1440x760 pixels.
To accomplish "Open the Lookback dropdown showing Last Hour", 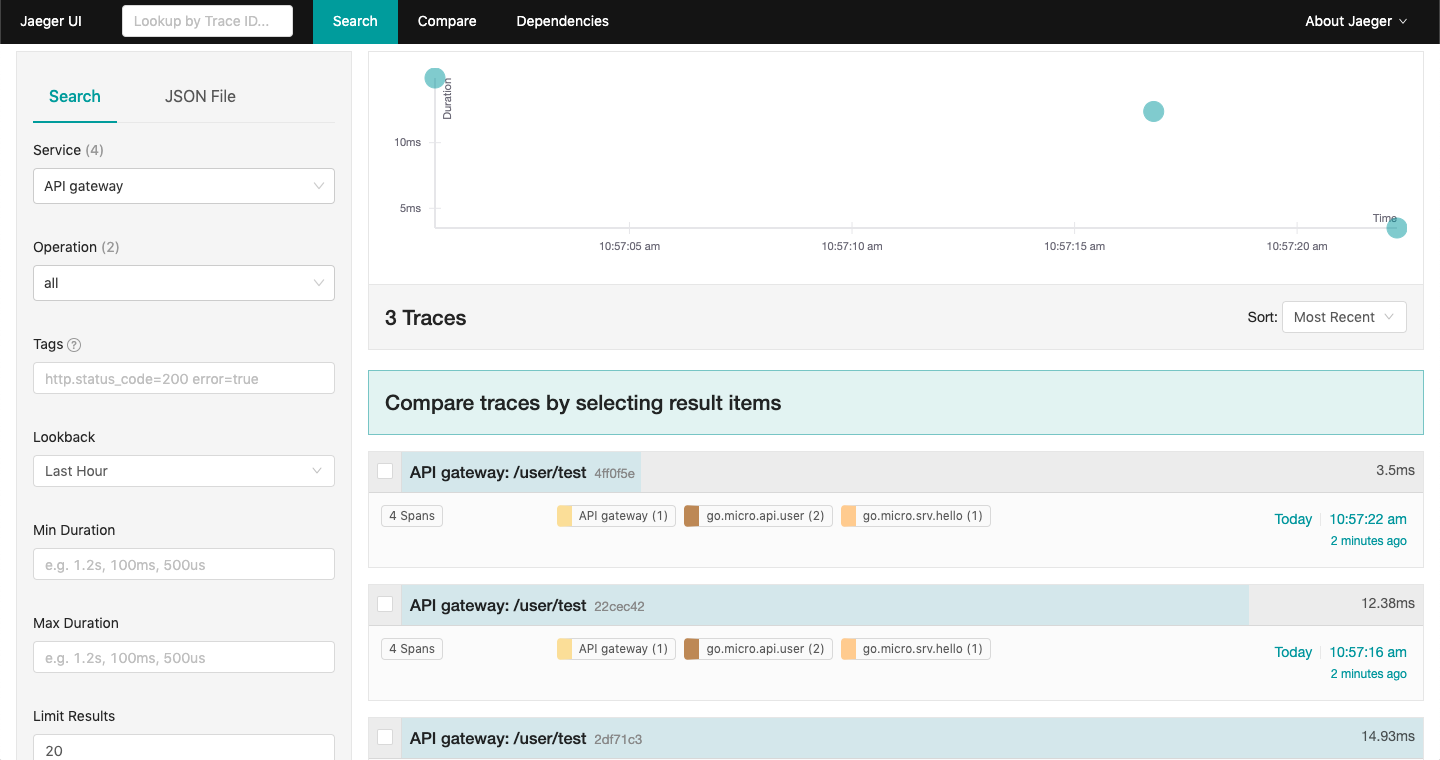I will [184, 471].
